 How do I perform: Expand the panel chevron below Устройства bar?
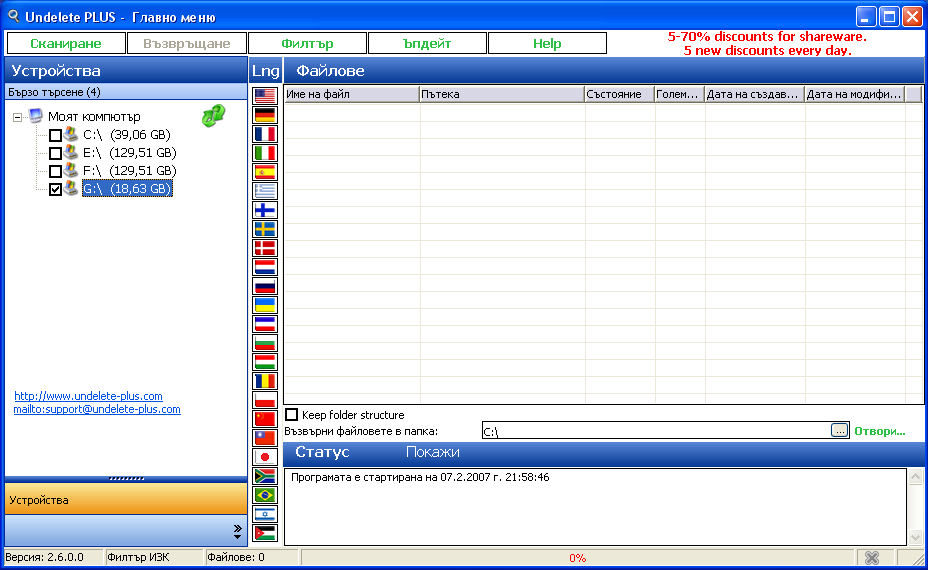[237, 532]
